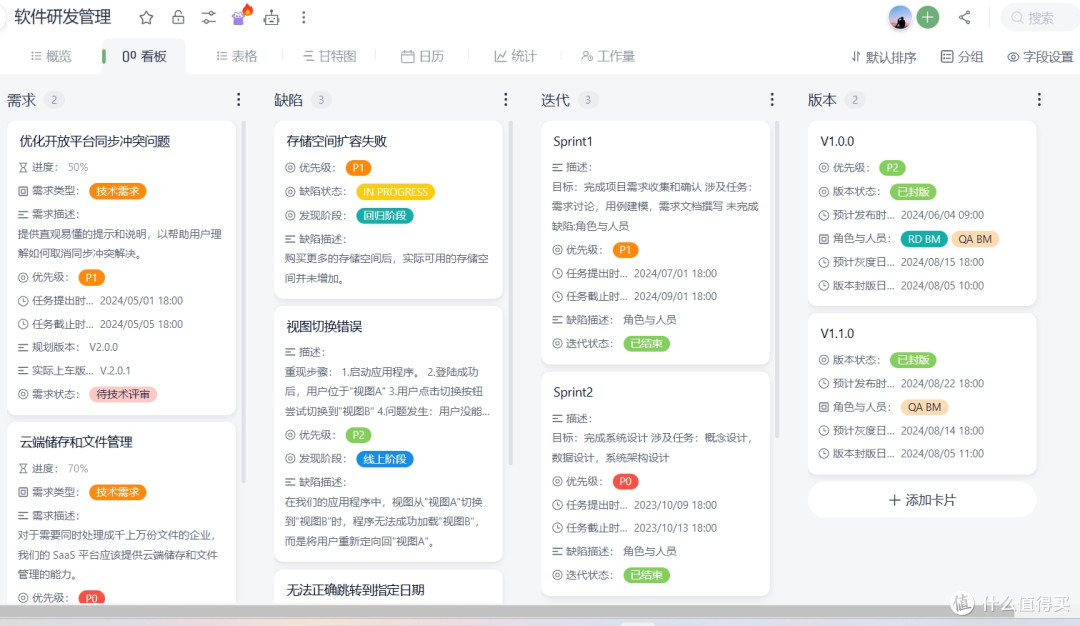The height and width of the screenshot is (626, 1080).
Task: Open the 日历 view tab
Action: [x=422, y=56]
